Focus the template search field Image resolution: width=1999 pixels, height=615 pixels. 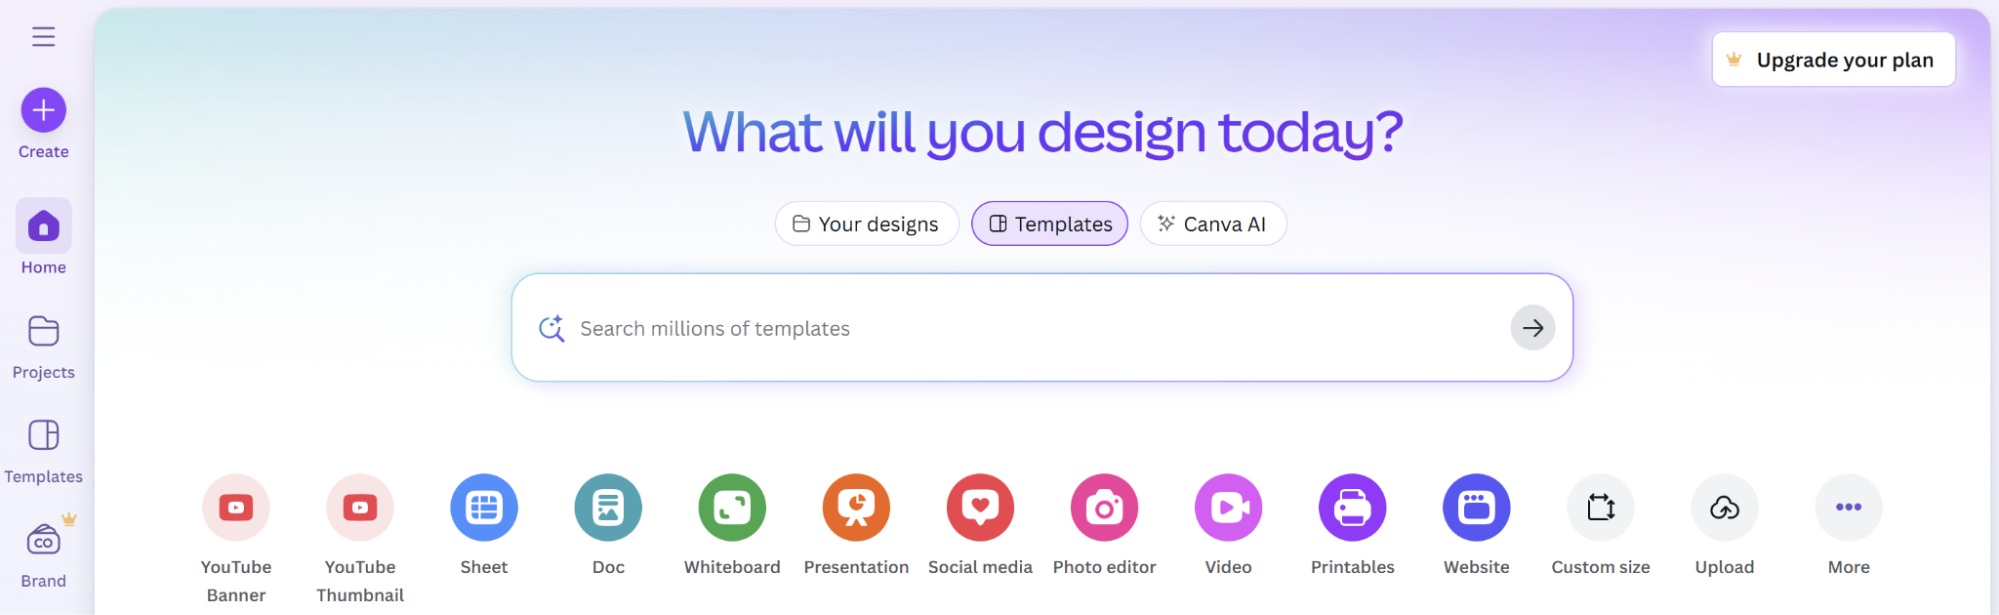(x=1000, y=328)
